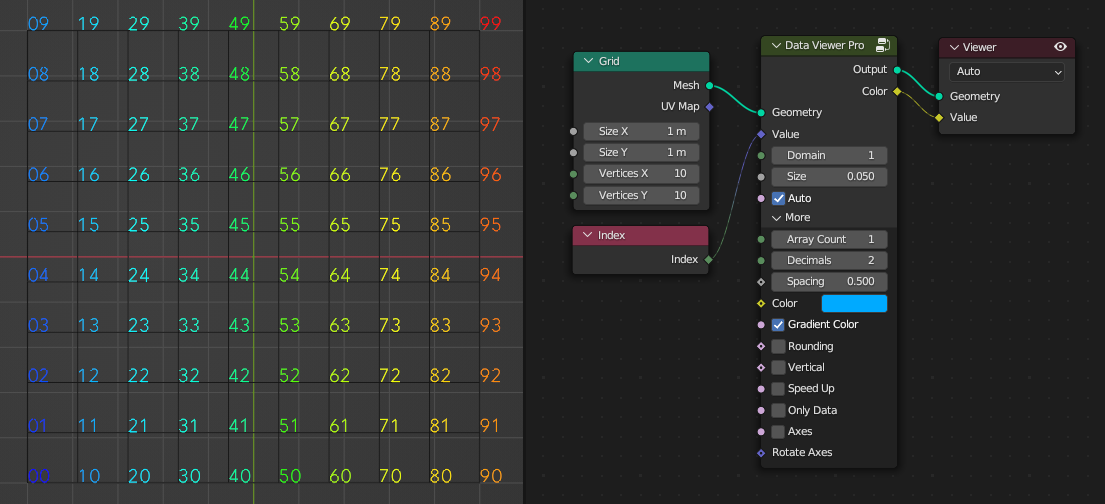Select the Grid node header
Image resolution: width=1105 pixels, height=504 pixels.
click(x=641, y=61)
